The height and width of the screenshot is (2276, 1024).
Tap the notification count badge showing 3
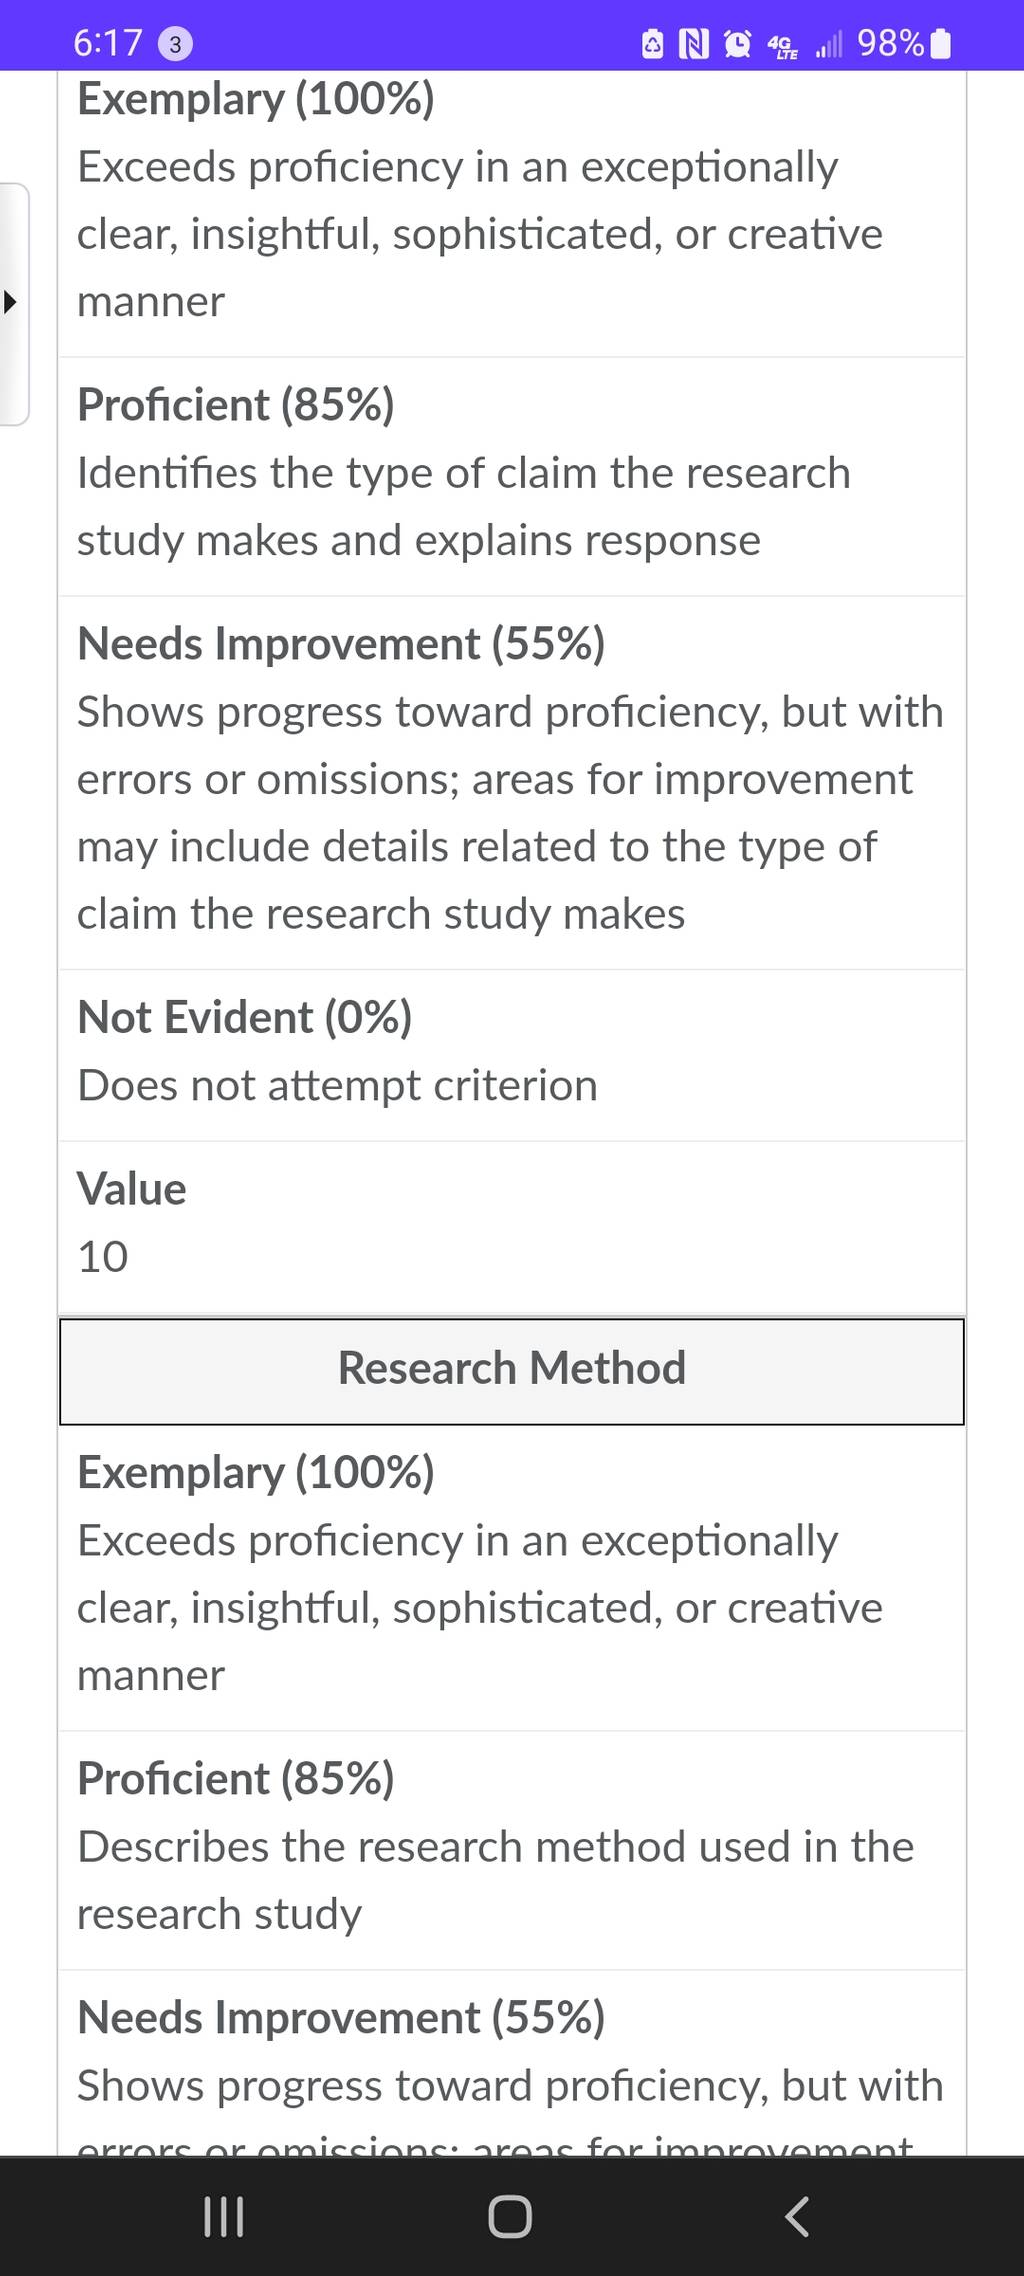click(x=175, y=44)
